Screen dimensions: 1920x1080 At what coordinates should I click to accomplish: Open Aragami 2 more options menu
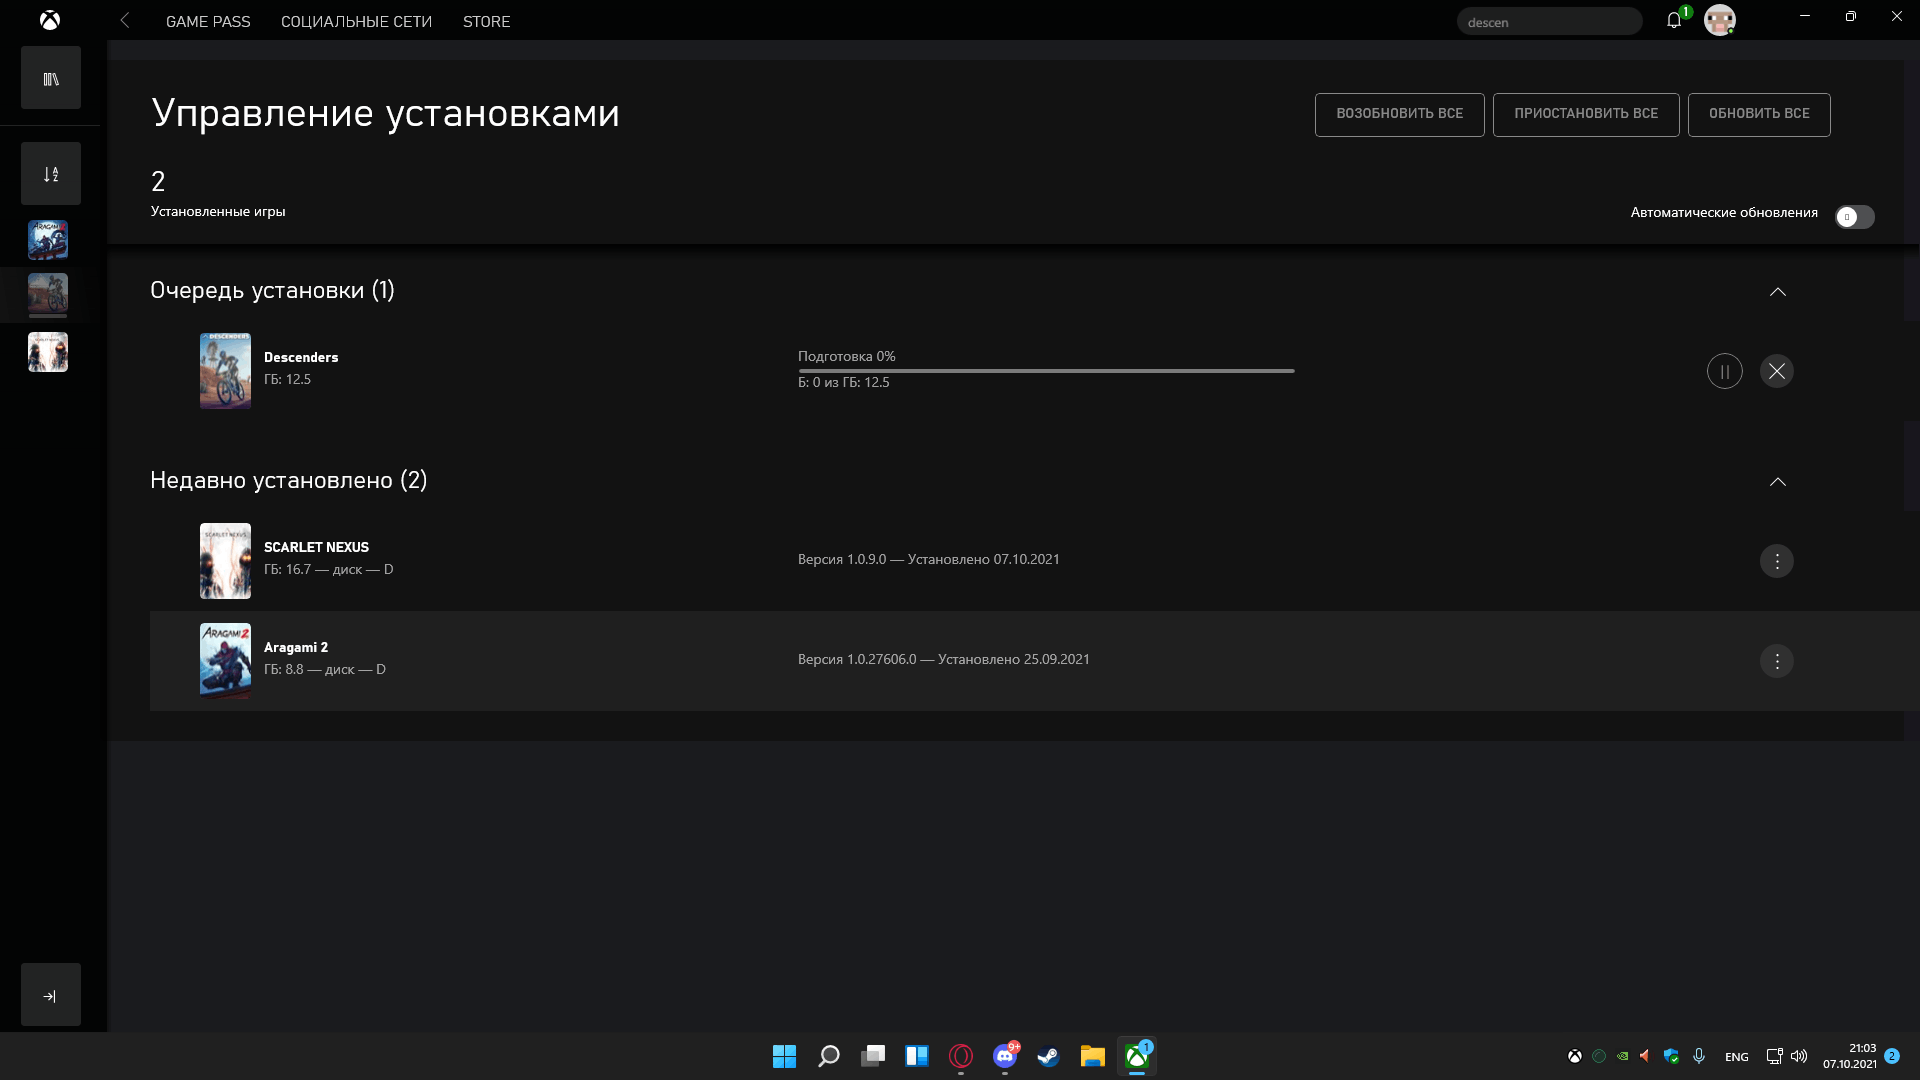pos(1776,661)
